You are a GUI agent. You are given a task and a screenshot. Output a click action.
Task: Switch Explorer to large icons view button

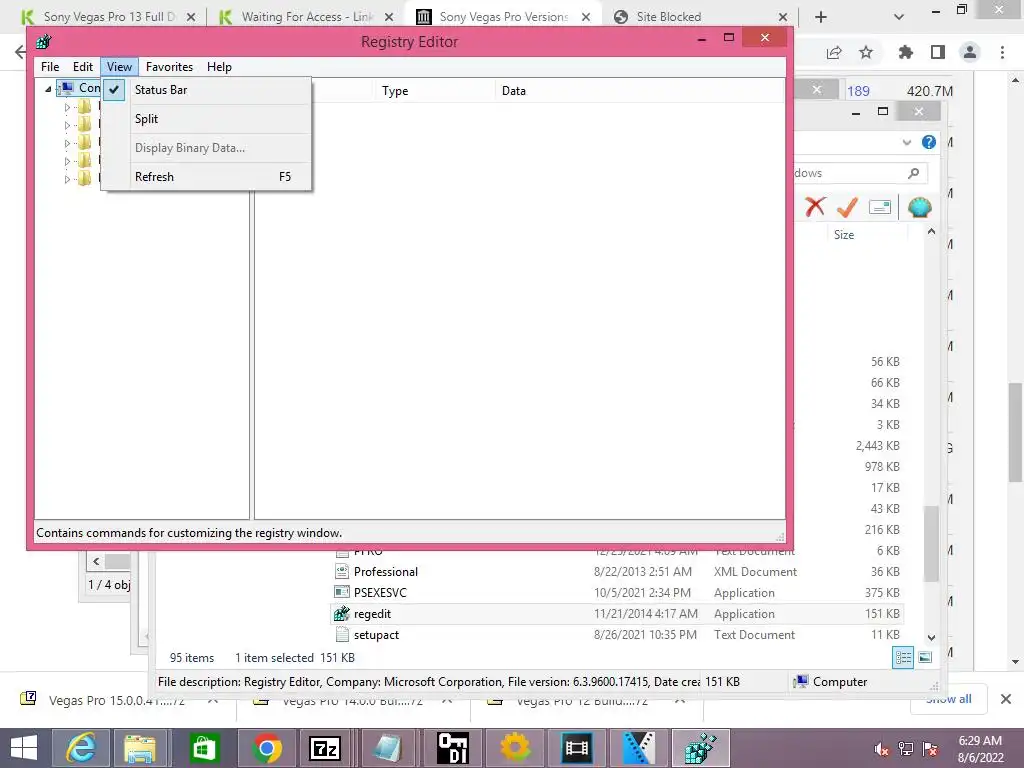[x=925, y=658]
